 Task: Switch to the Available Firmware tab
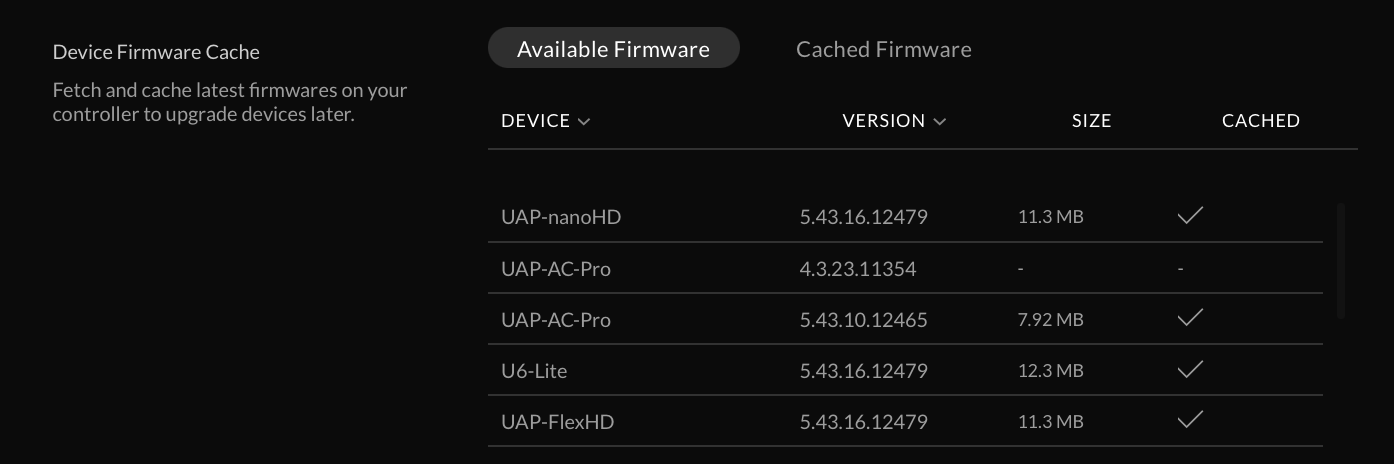coord(613,49)
